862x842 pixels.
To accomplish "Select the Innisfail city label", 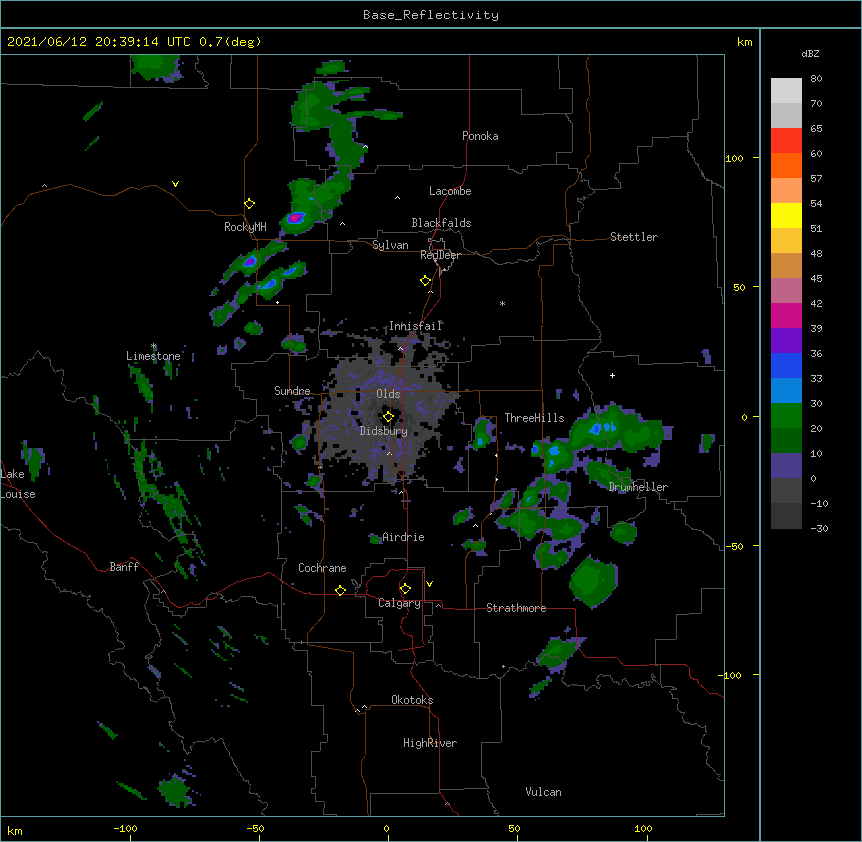I will click(x=416, y=326).
